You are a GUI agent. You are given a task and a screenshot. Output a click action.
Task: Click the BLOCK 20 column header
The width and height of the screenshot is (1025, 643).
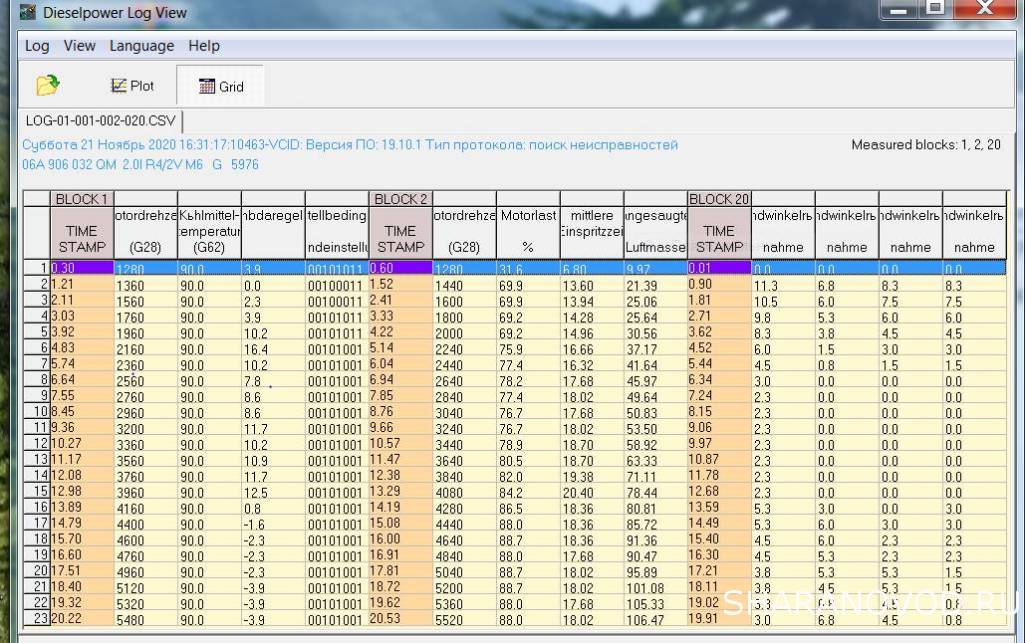[x=718, y=199]
